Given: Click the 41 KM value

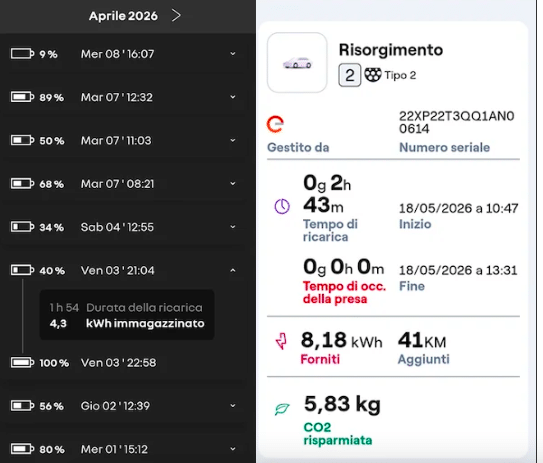Looking at the screenshot, I should [x=422, y=340].
